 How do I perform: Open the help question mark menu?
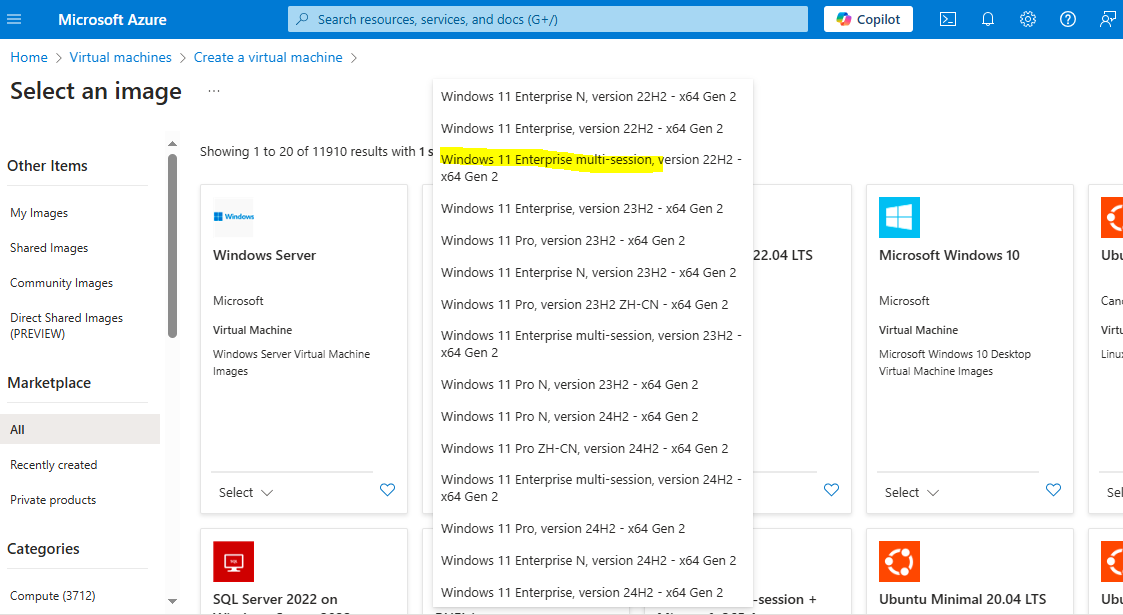click(x=1068, y=19)
